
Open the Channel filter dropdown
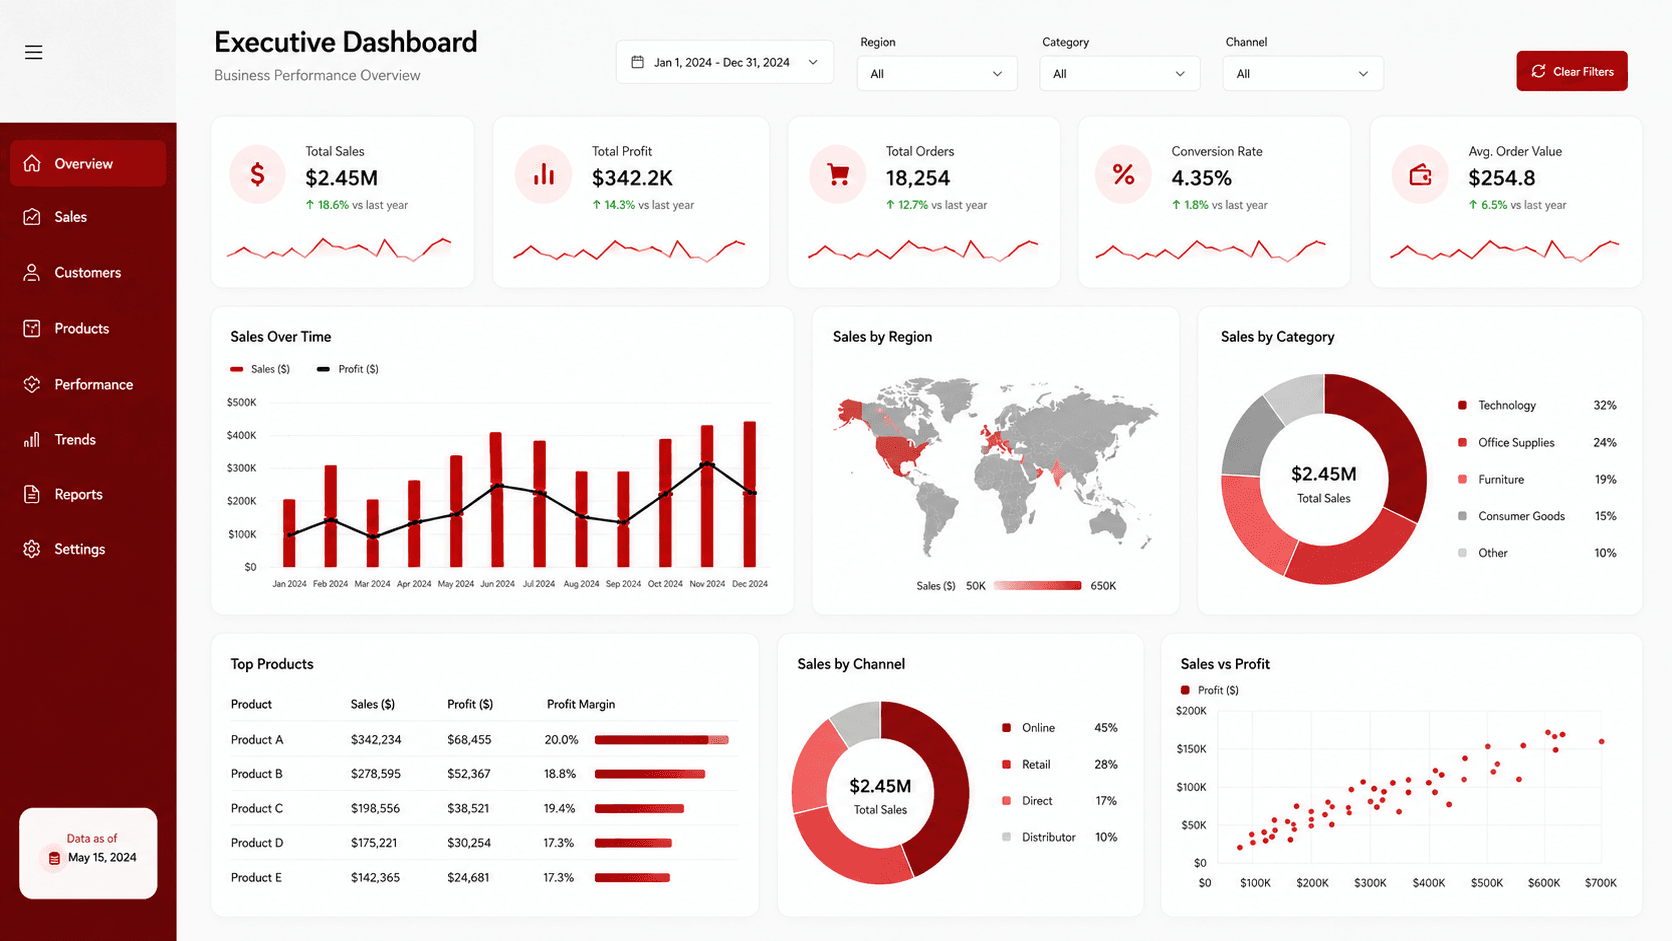tap(1303, 73)
